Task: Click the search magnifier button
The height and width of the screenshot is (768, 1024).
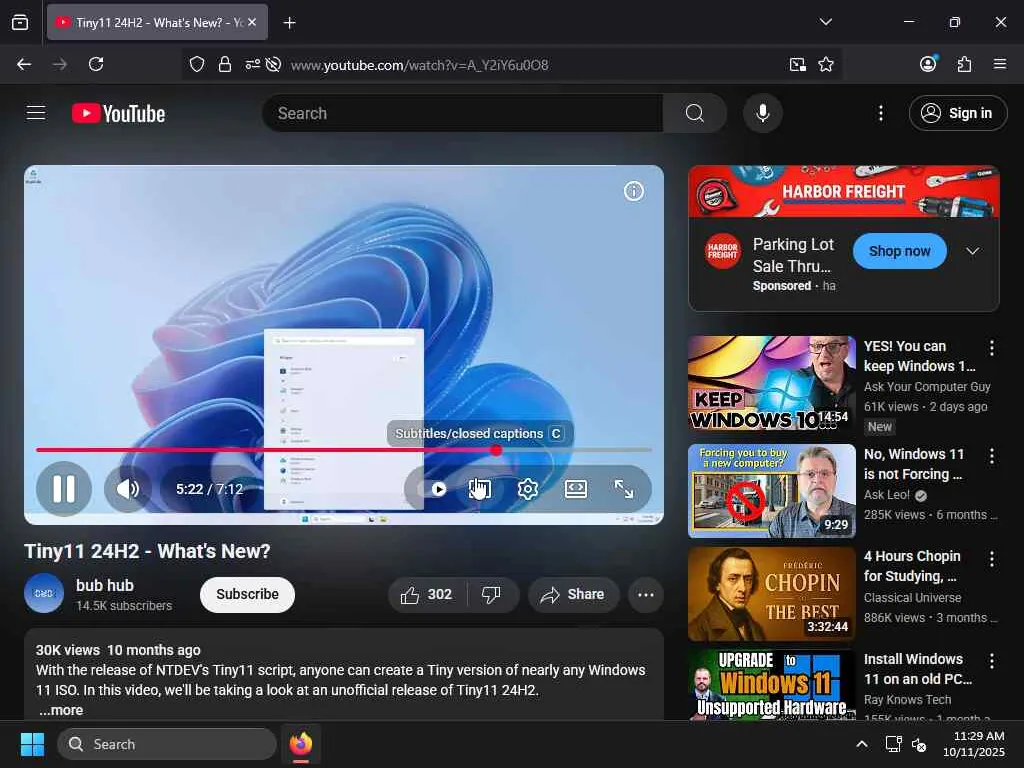Action: pos(695,113)
